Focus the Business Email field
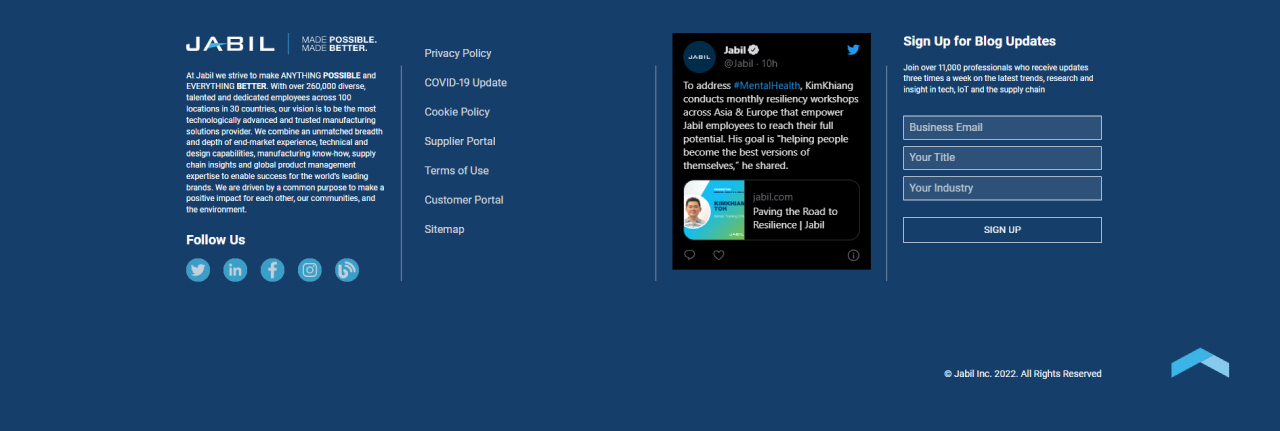1280x431 pixels. click(x=1002, y=128)
